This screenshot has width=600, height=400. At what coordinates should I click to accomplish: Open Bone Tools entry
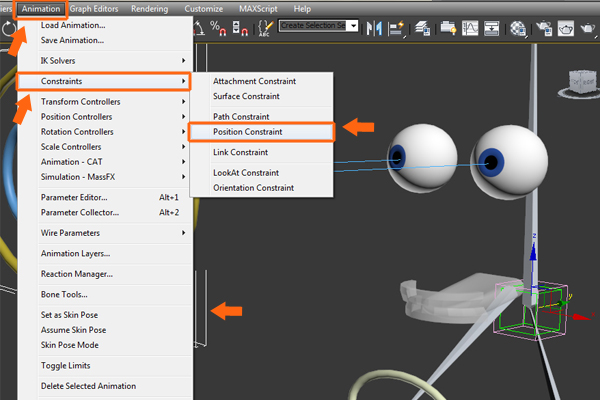click(x=105, y=294)
